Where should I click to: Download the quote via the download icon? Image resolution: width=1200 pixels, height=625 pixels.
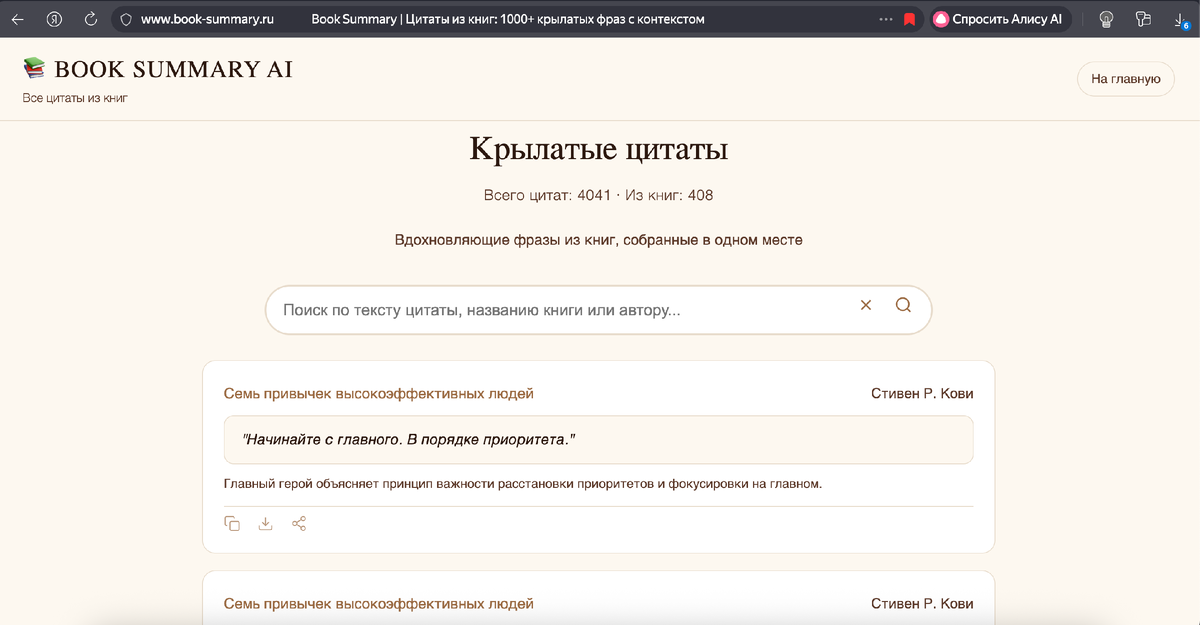pos(265,523)
